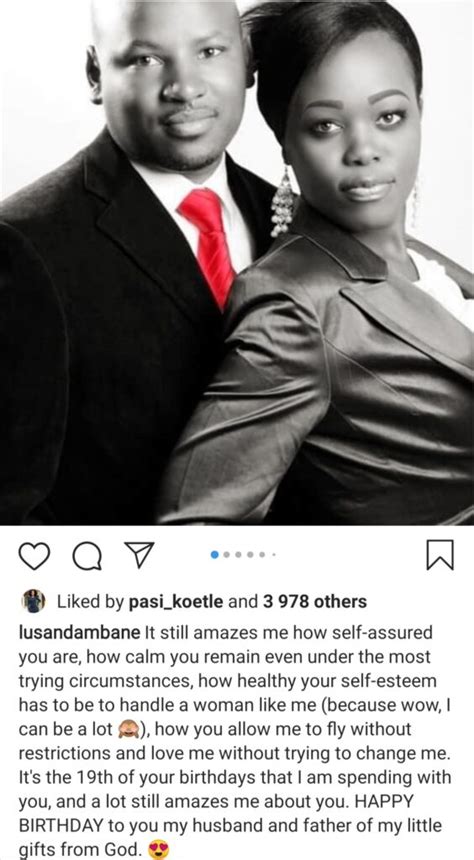Tap the "Liked by" text

[x=91, y=602]
